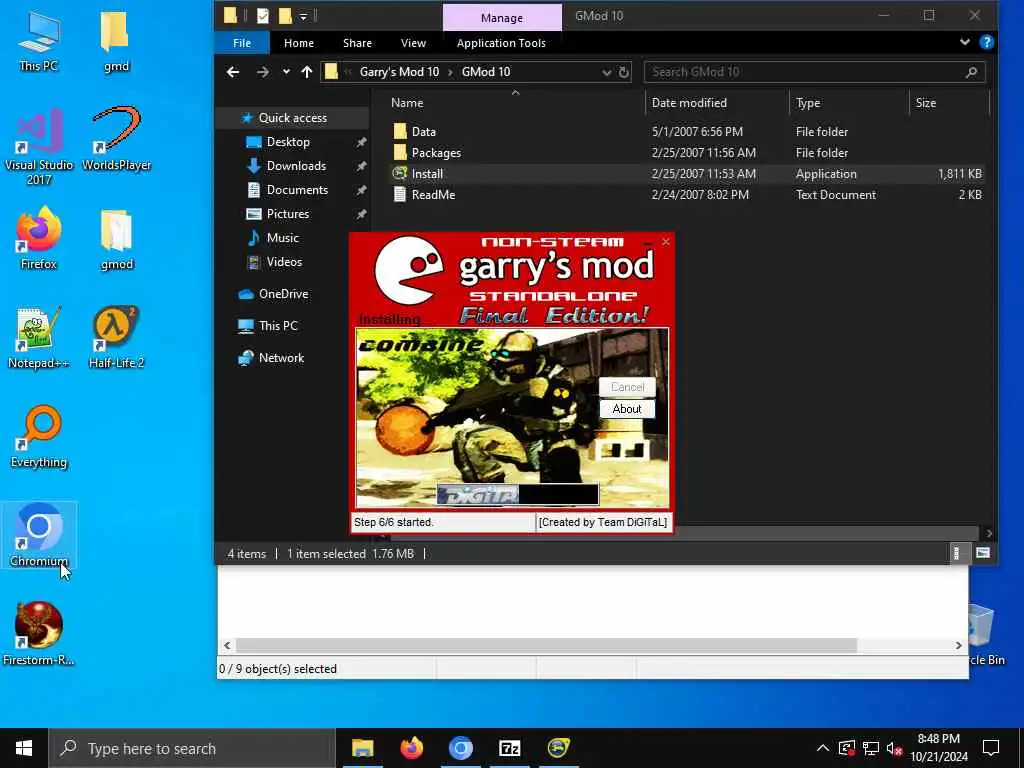
Task: Open 7-Zip taskbar button
Action: pyautogui.click(x=509, y=748)
